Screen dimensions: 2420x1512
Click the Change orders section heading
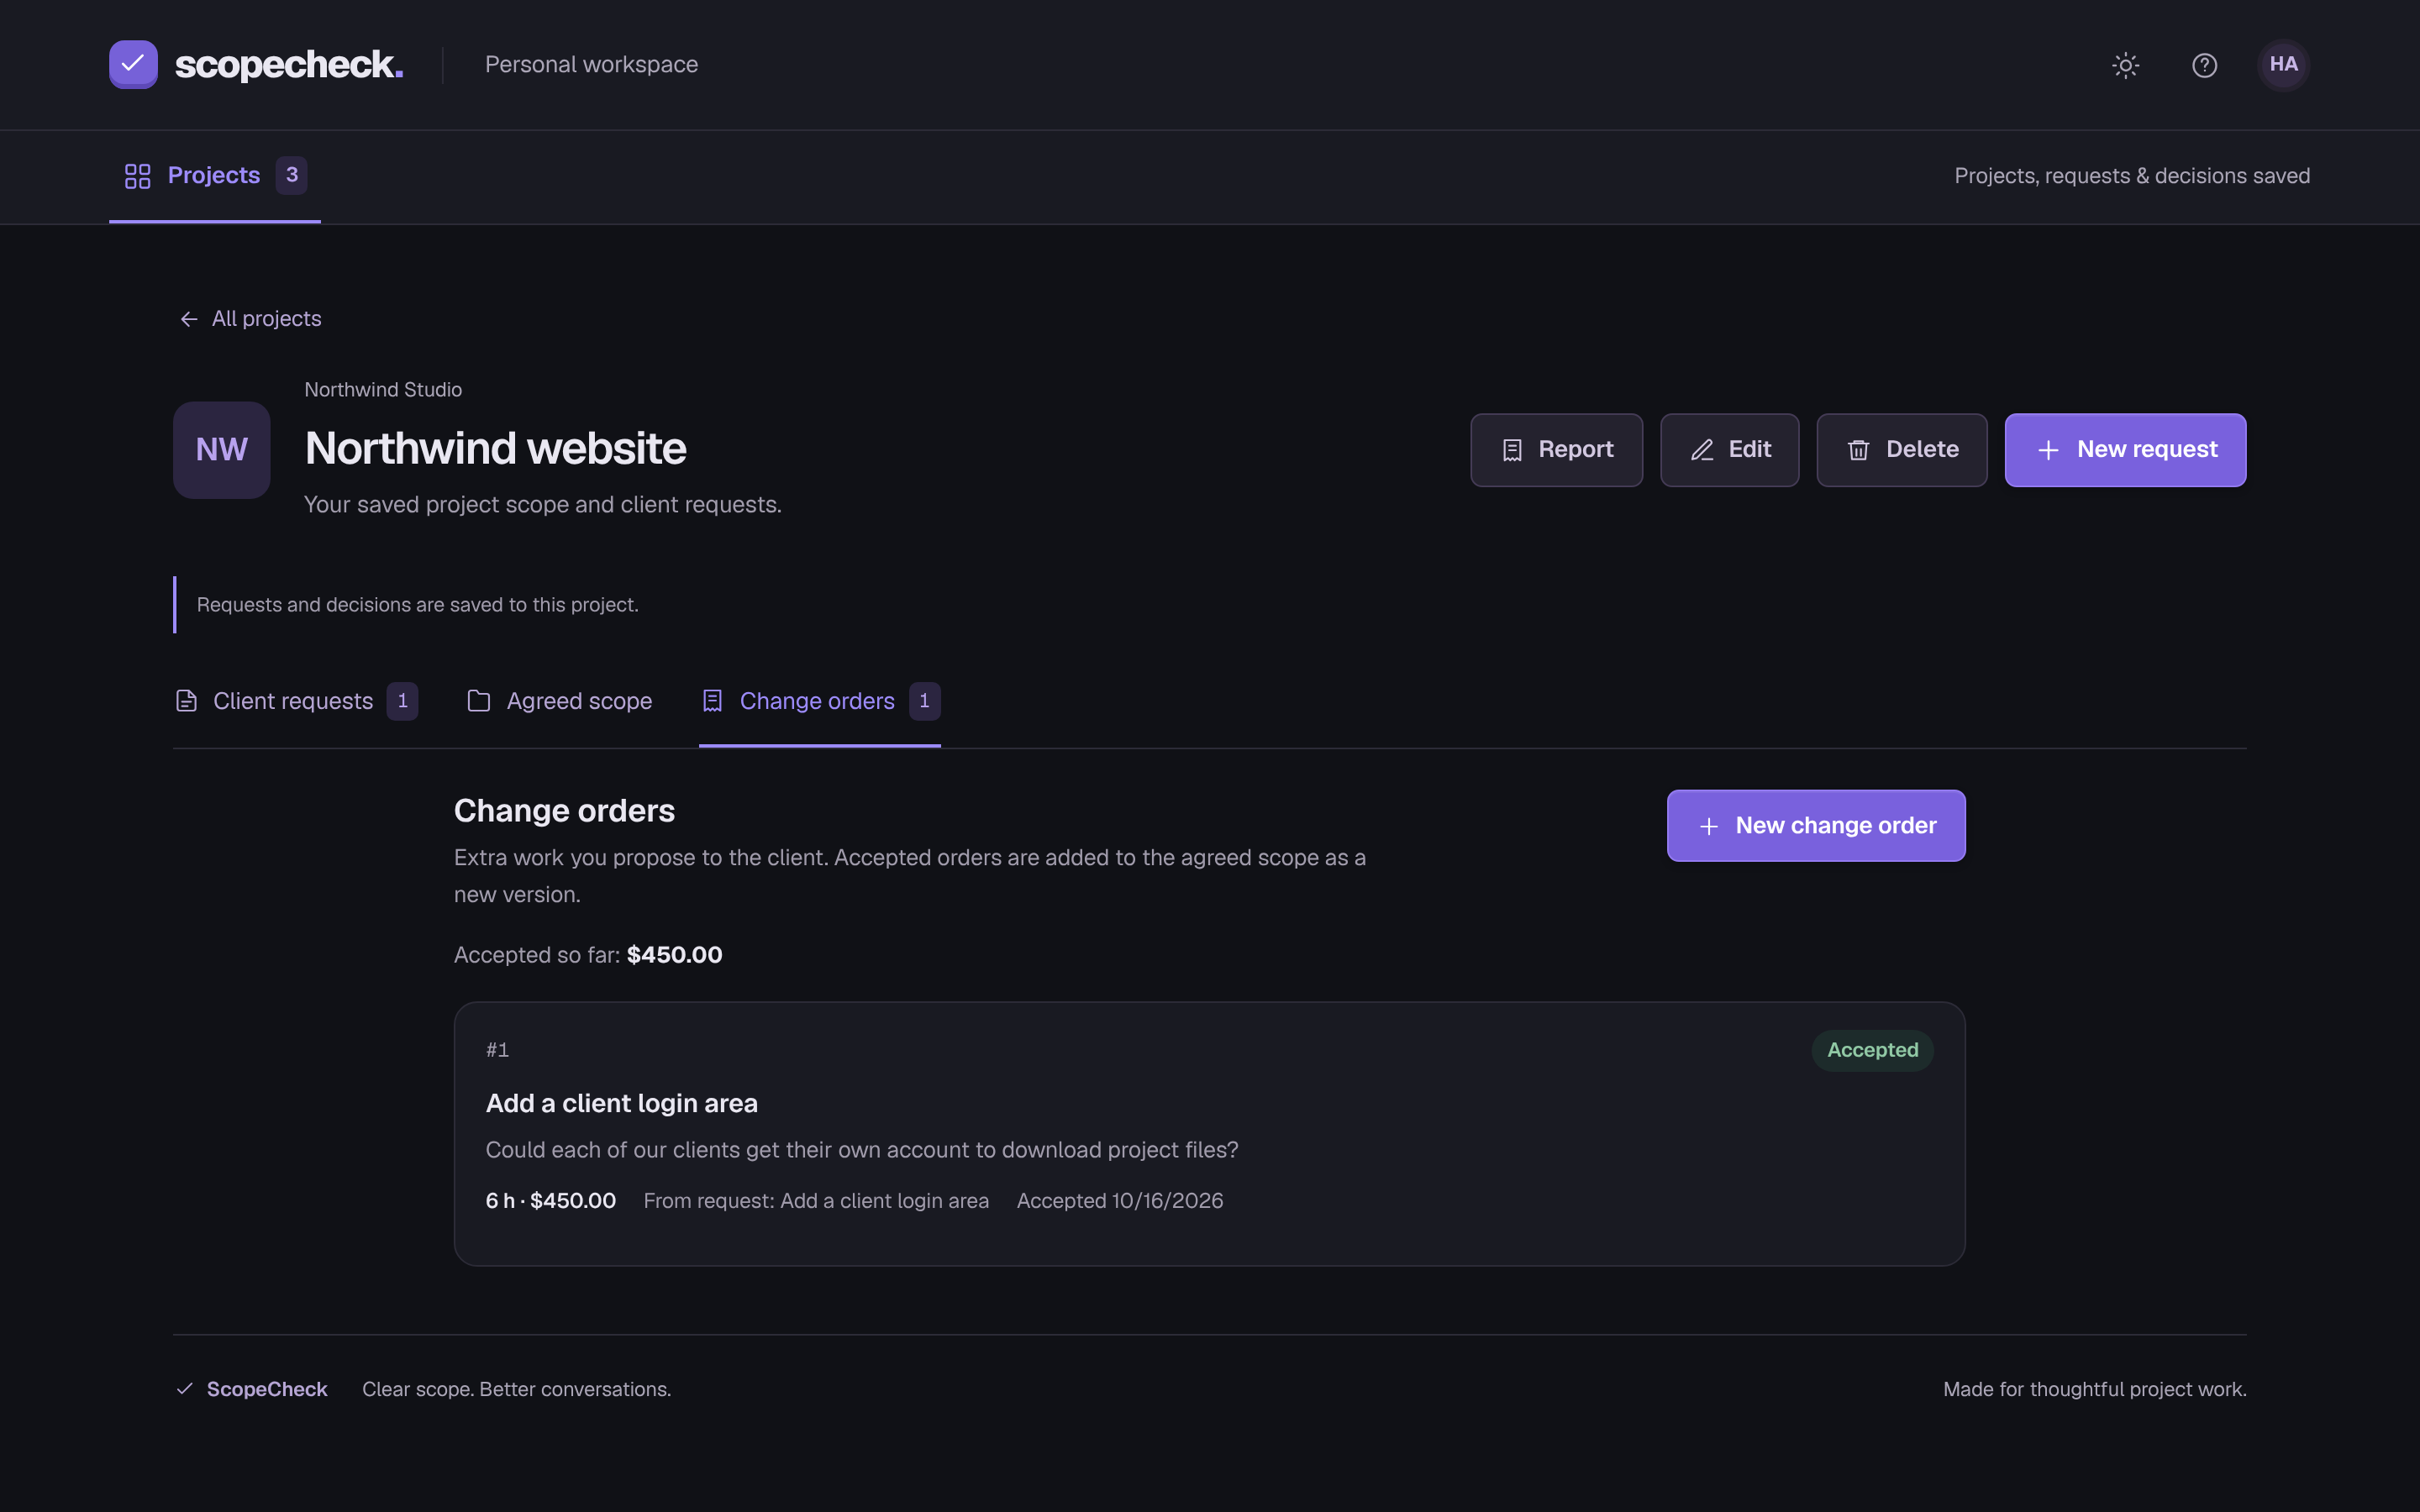click(564, 811)
